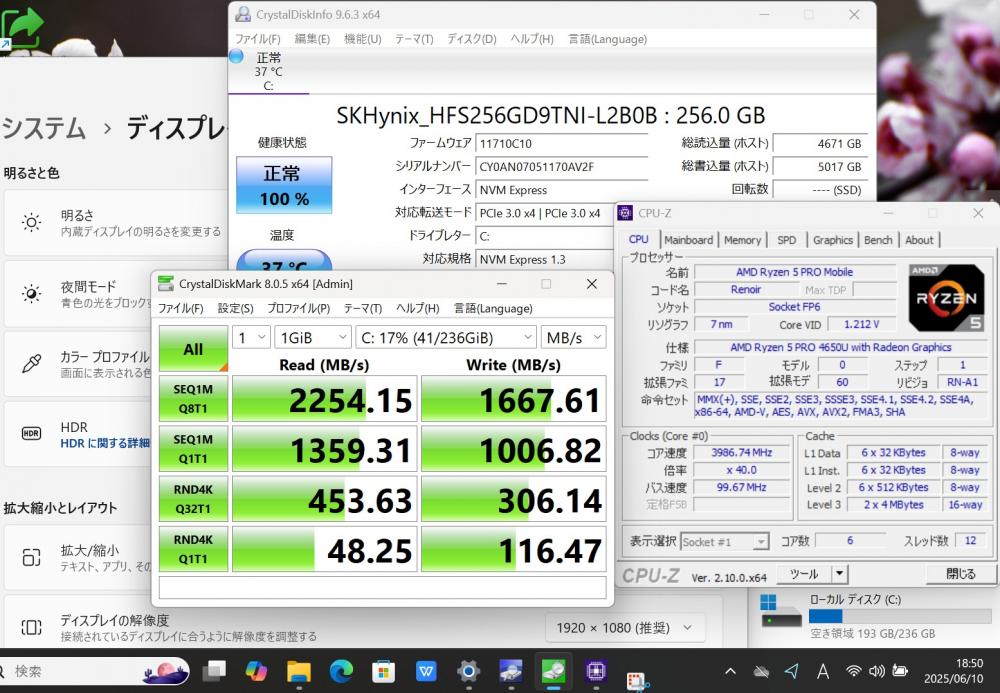This screenshot has height=693, width=1000.
Task: Run the SEQ1M Q8T1 test
Action: pyautogui.click(x=193, y=398)
